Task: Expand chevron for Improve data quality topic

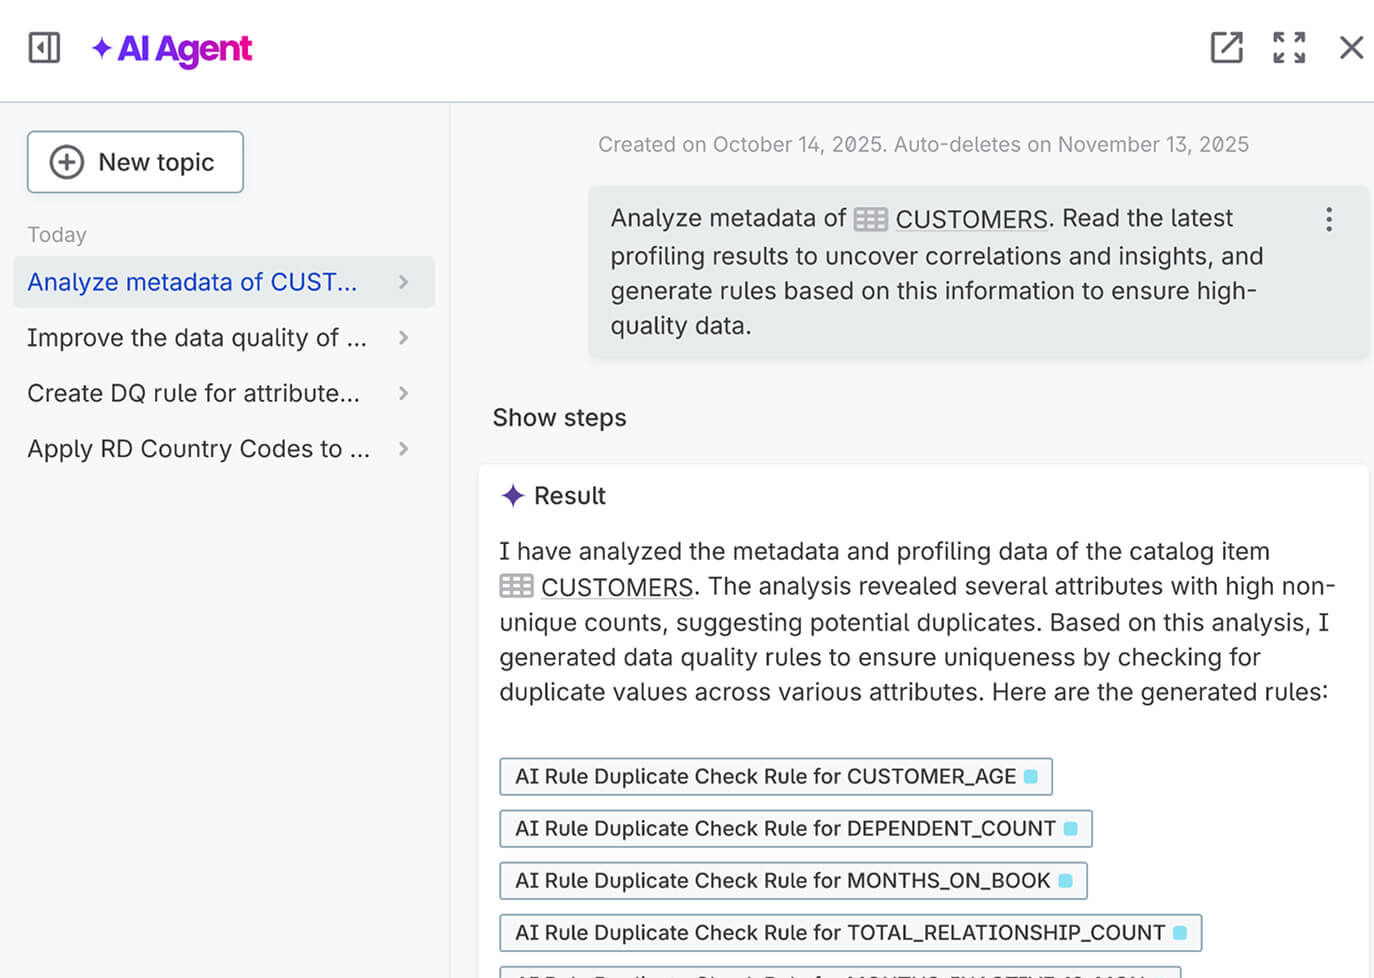Action: (x=404, y=338)
